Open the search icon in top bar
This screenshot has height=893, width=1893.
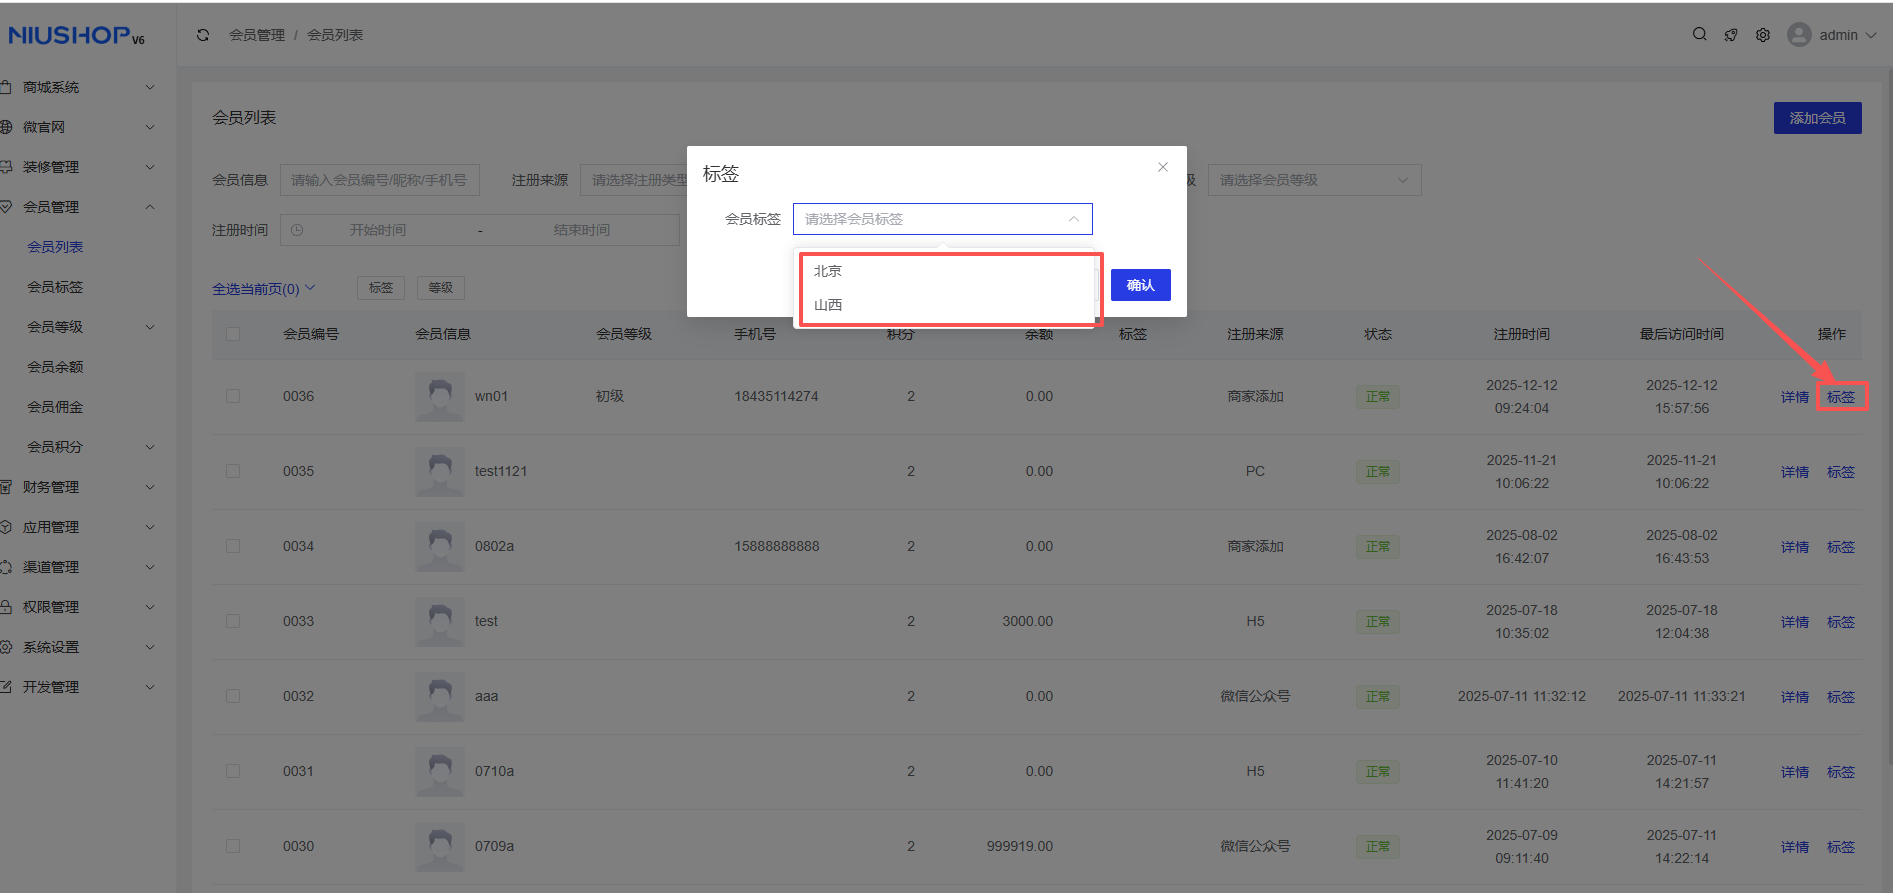pos(1699,35)
